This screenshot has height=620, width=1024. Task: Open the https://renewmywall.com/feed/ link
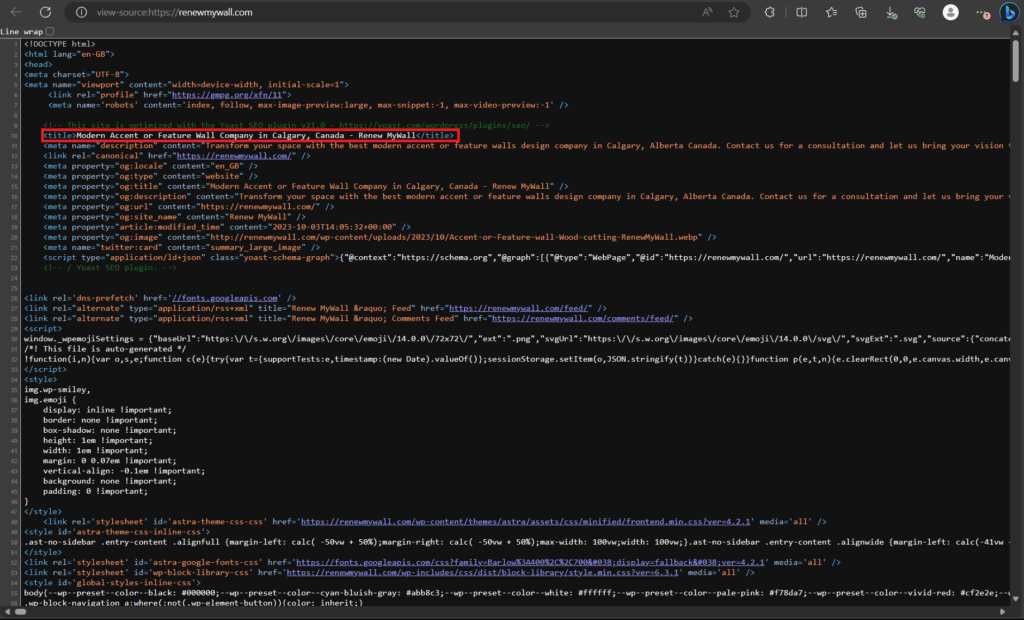coord(520,308)
